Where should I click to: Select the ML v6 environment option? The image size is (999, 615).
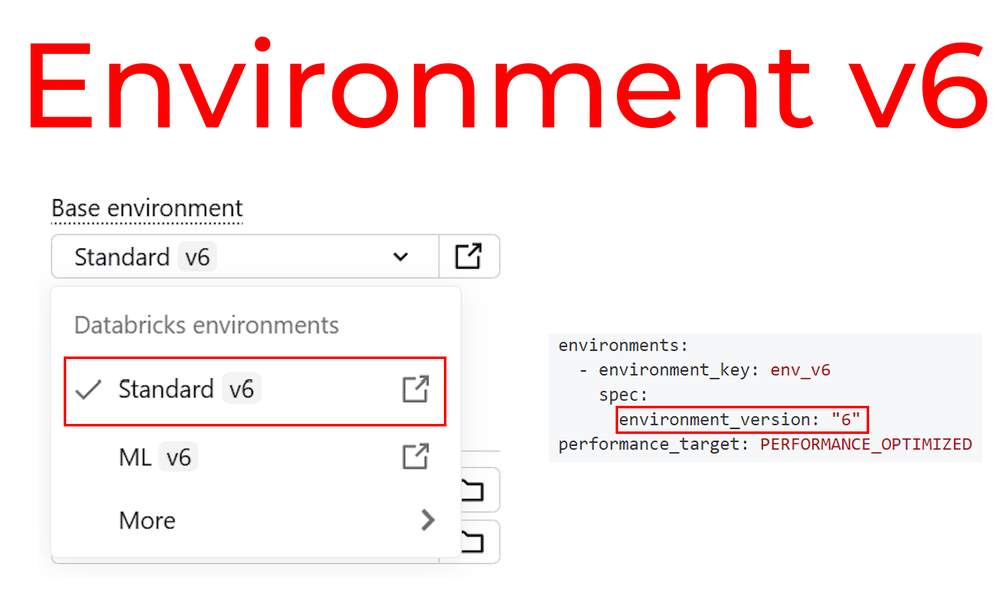255,457
